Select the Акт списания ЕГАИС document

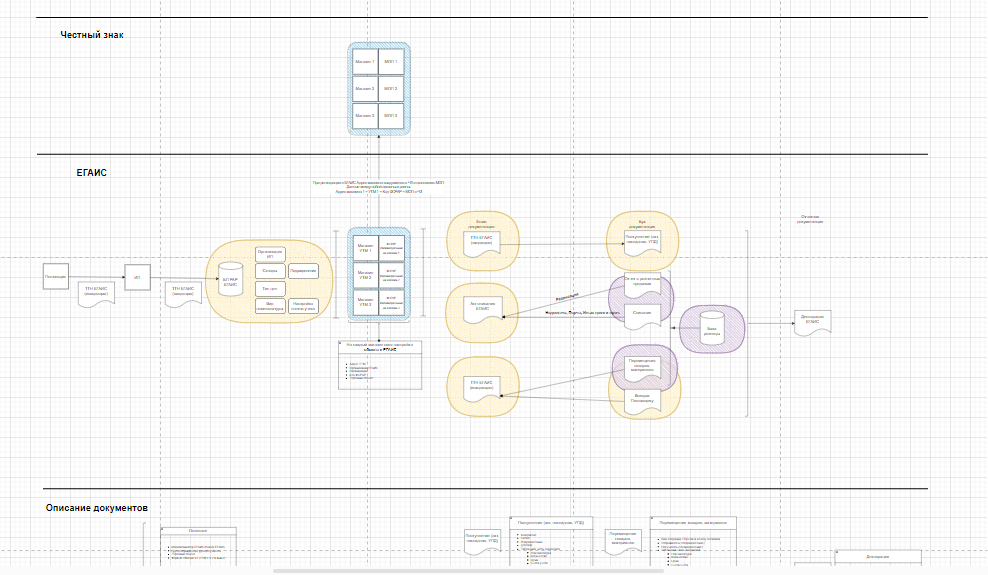(483, 311)
